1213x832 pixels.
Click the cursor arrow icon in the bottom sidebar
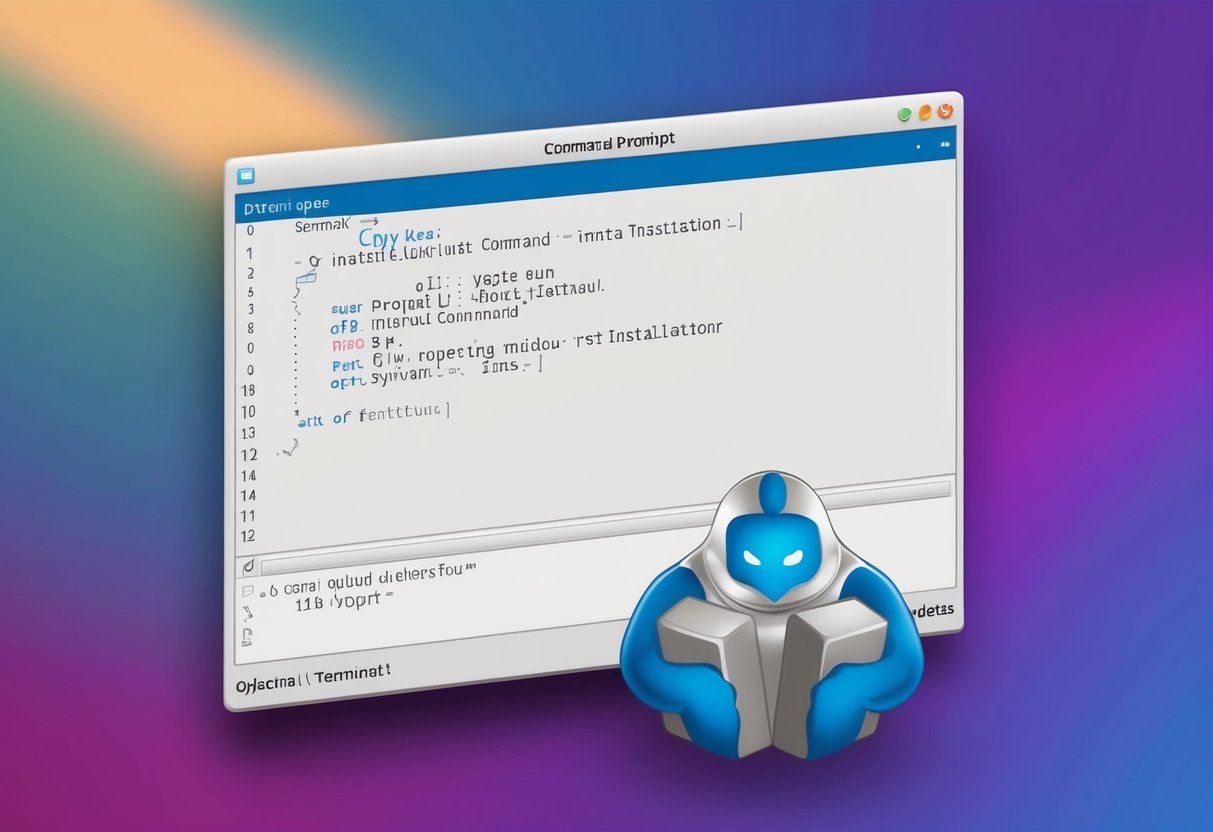pos(248,613)
